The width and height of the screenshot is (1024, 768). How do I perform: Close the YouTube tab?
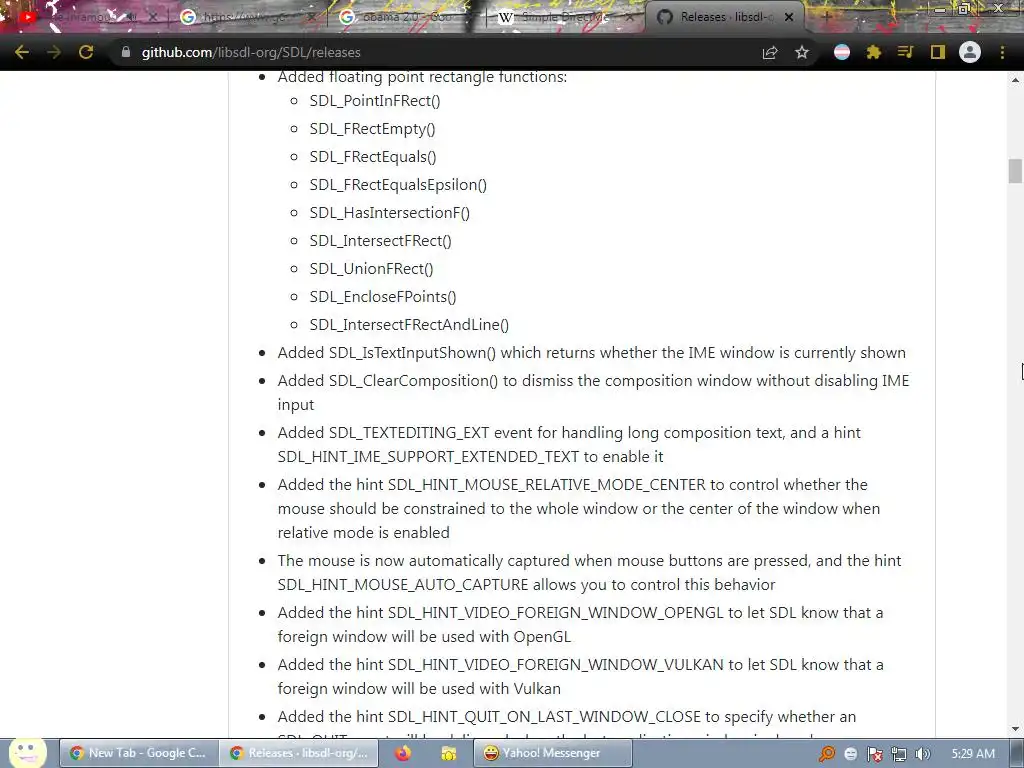(153, 17)
